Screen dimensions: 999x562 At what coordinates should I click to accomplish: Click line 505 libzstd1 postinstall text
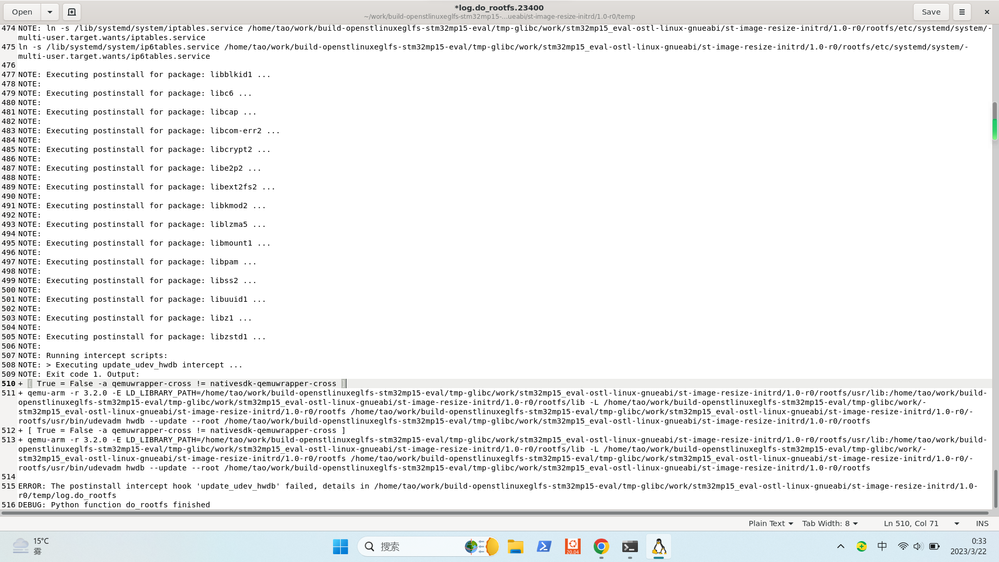point(141,336)
